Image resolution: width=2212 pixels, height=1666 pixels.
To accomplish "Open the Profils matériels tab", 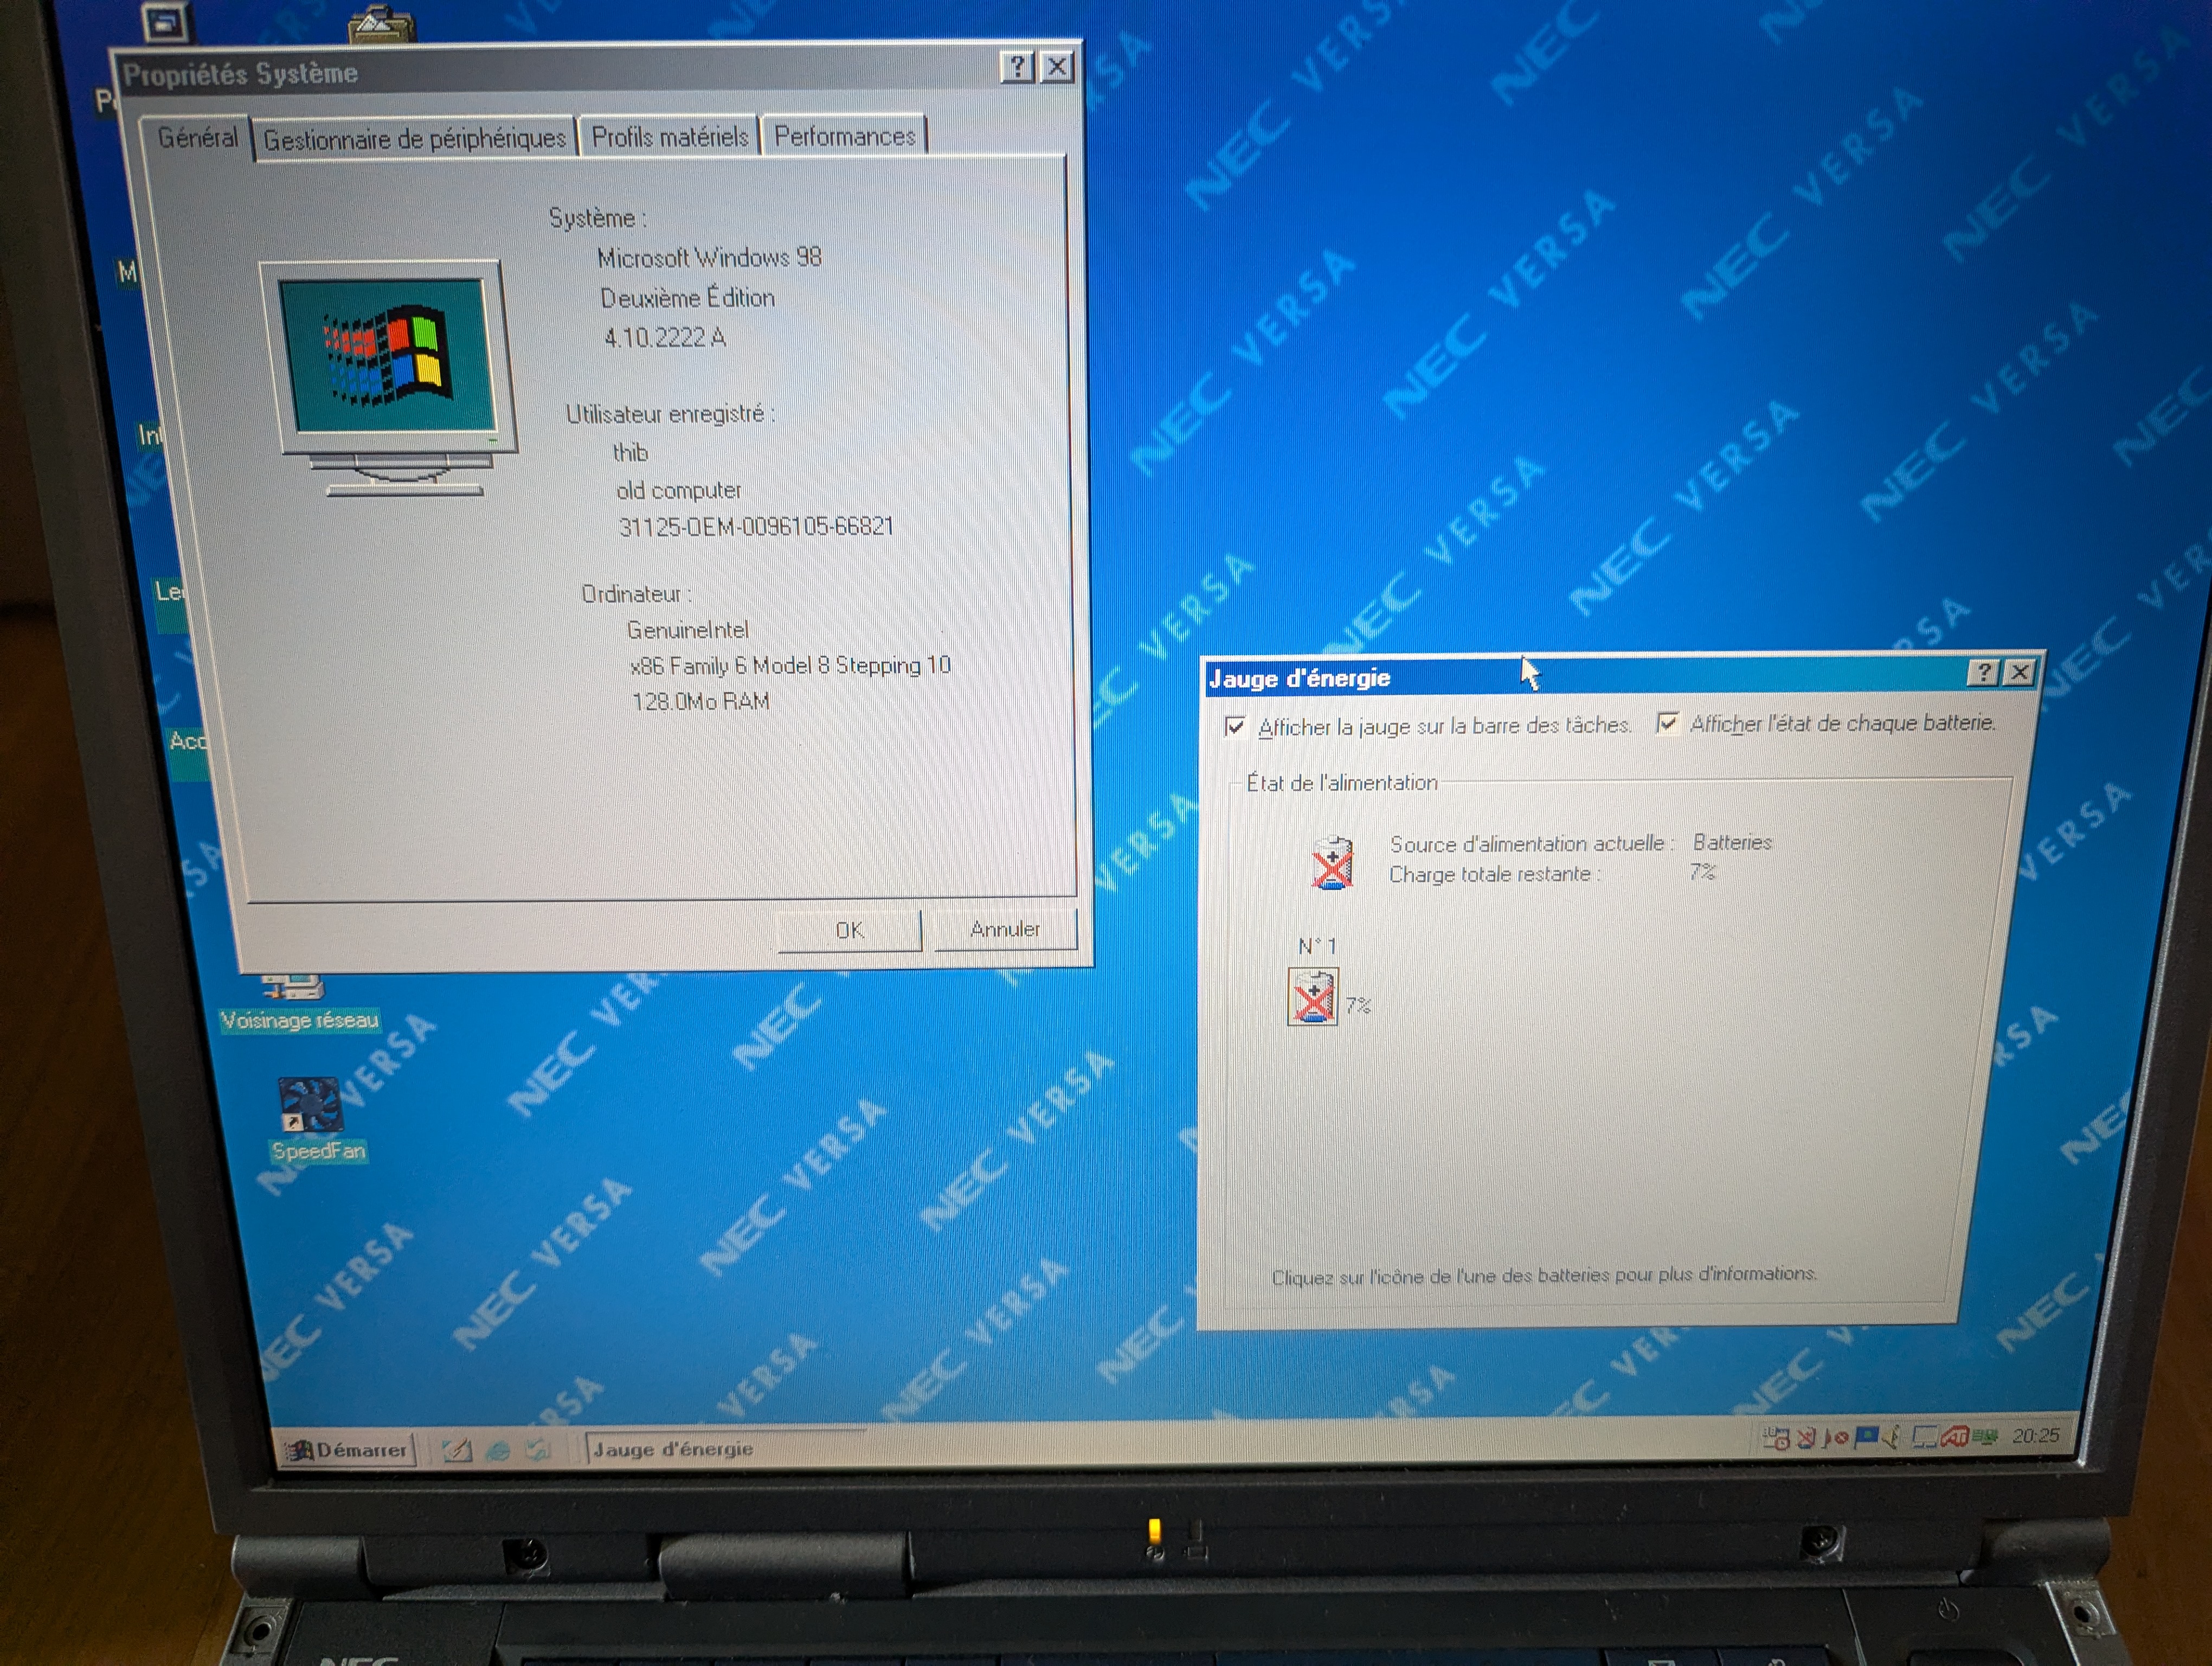I will coord(669,137).
